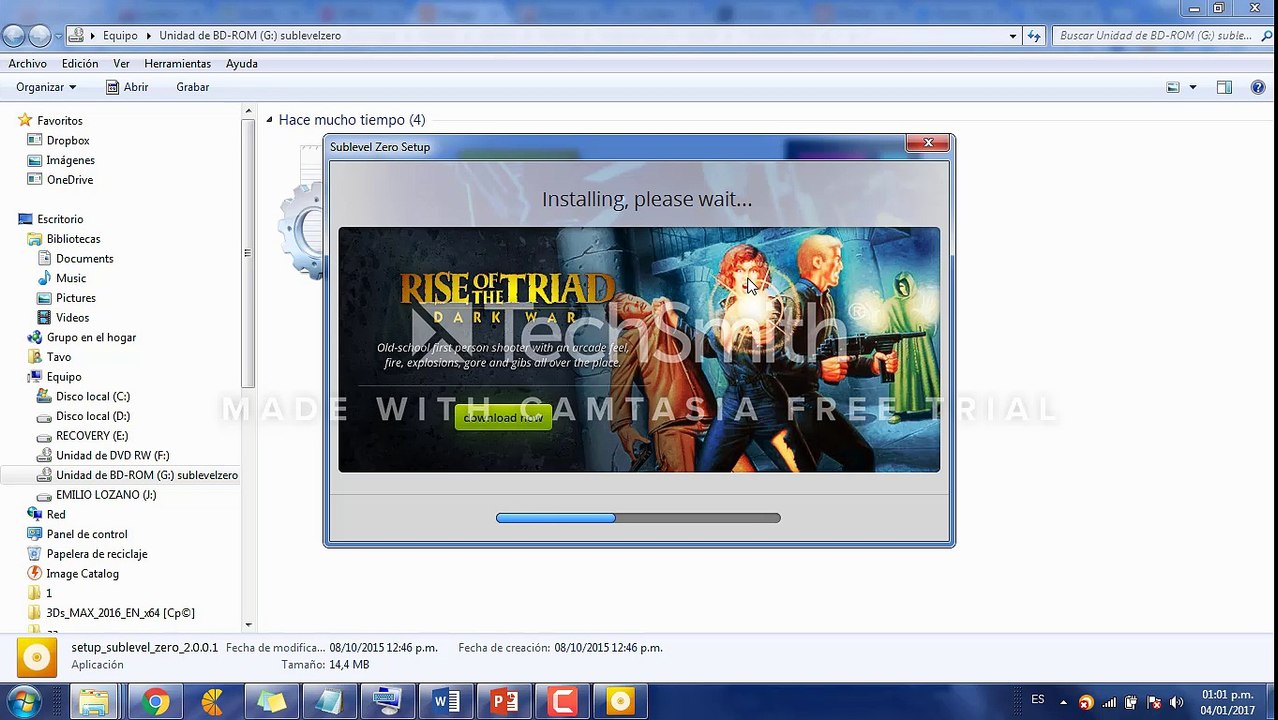Select Equipo in navigation tree
The image size is (1278, 720).
[64, 377]
